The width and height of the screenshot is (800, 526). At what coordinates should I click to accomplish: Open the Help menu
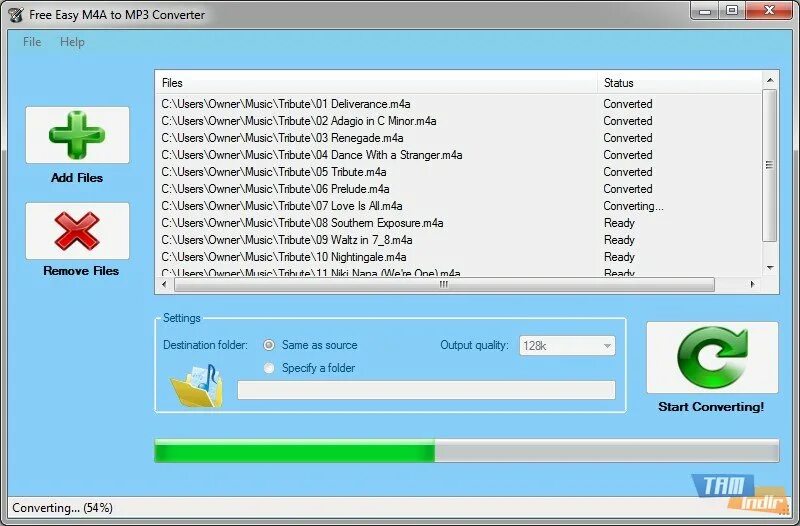pyautogui.click(x=72, y=42)
